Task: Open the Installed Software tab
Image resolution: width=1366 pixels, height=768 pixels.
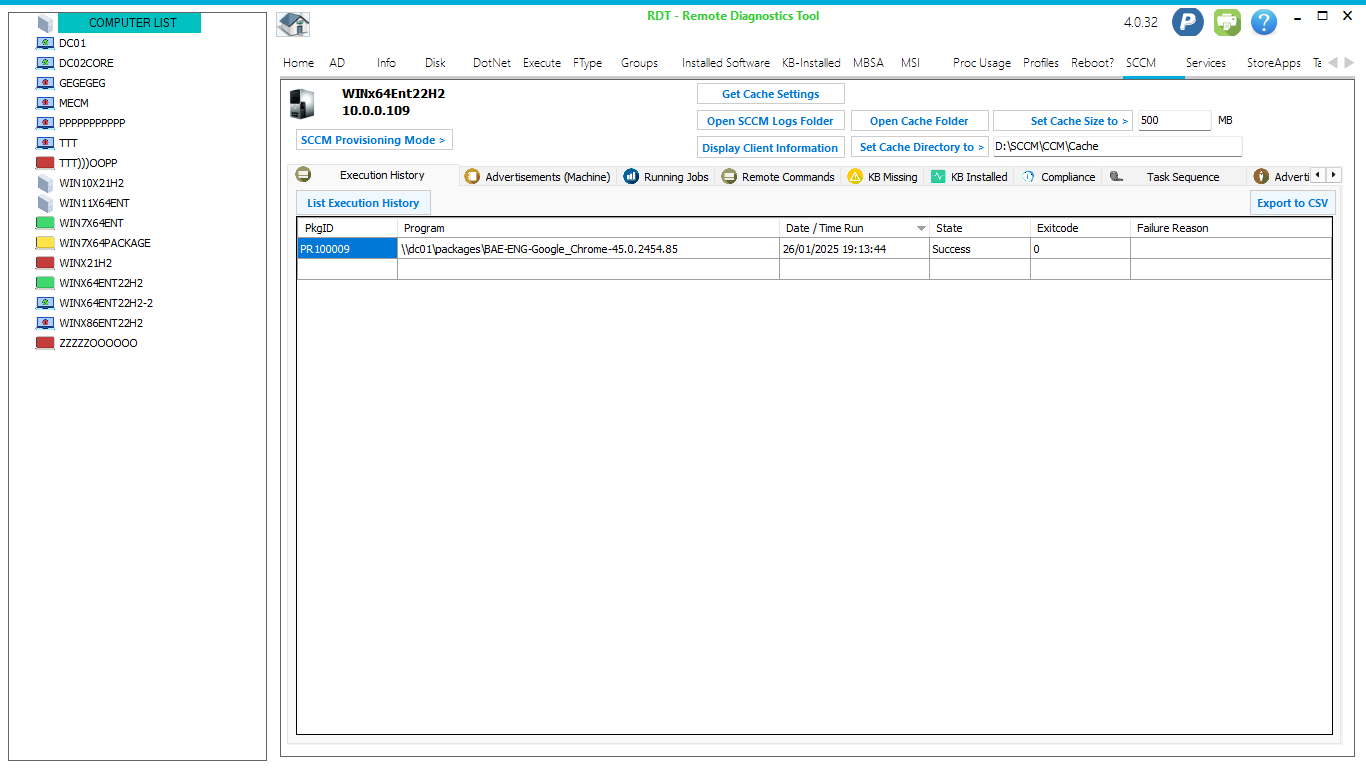Action: pos(726,62)
